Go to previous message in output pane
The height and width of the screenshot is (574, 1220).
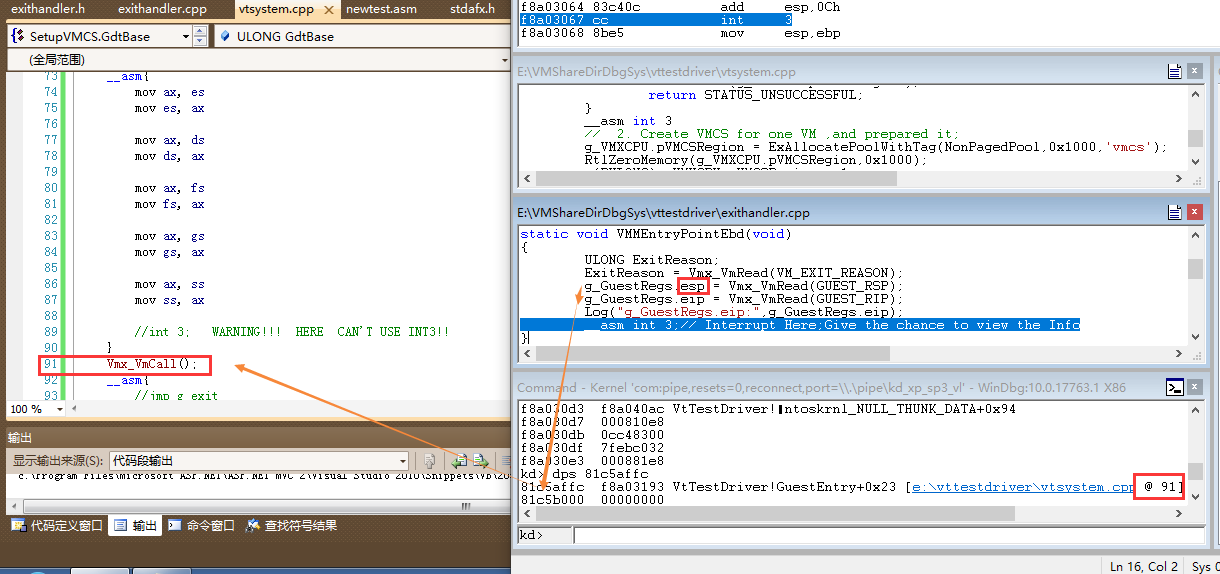460,460
